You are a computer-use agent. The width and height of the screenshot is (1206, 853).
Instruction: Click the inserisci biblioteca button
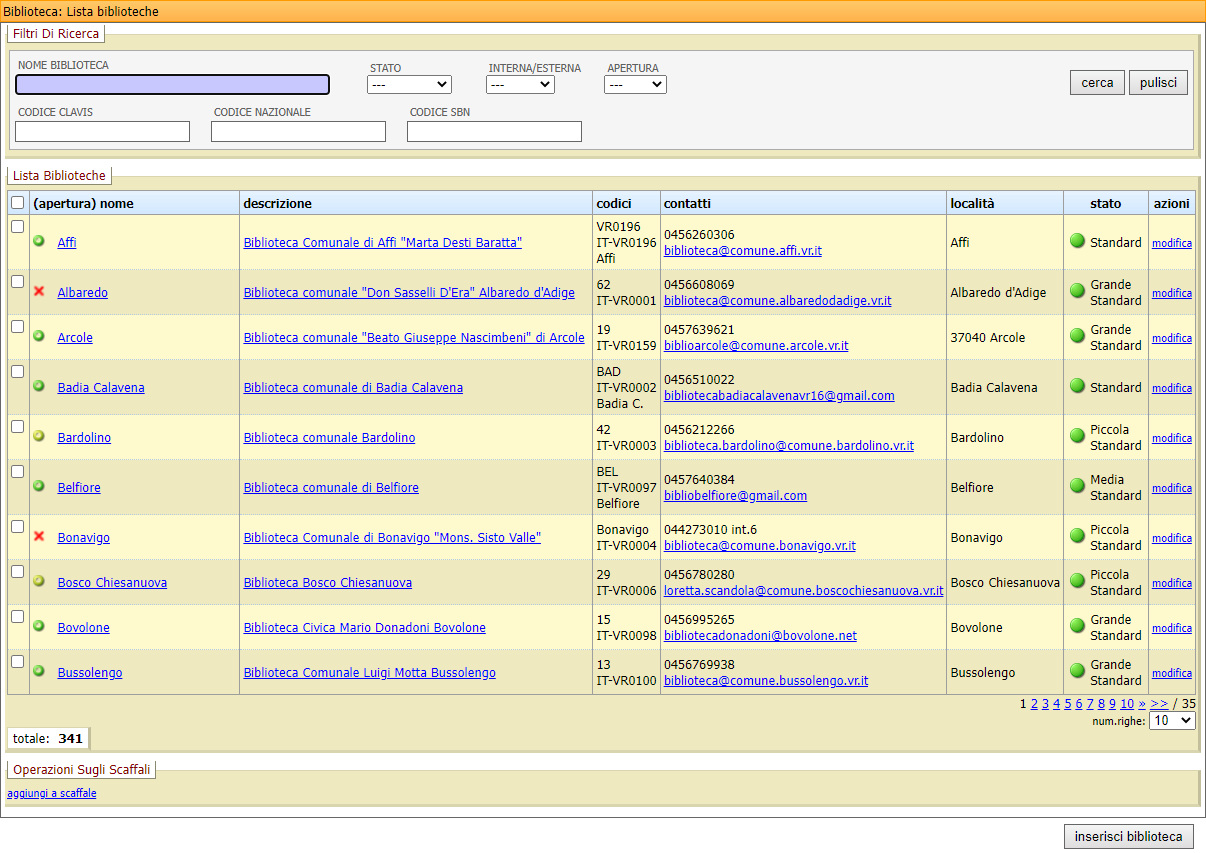click(1128, 836)
